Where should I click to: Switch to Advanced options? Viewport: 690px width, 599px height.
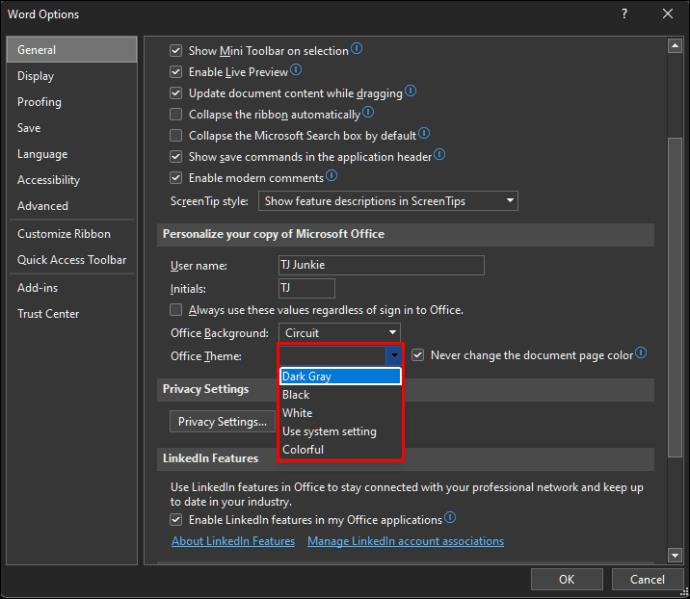pyautogui.click(x=72, y=206)
